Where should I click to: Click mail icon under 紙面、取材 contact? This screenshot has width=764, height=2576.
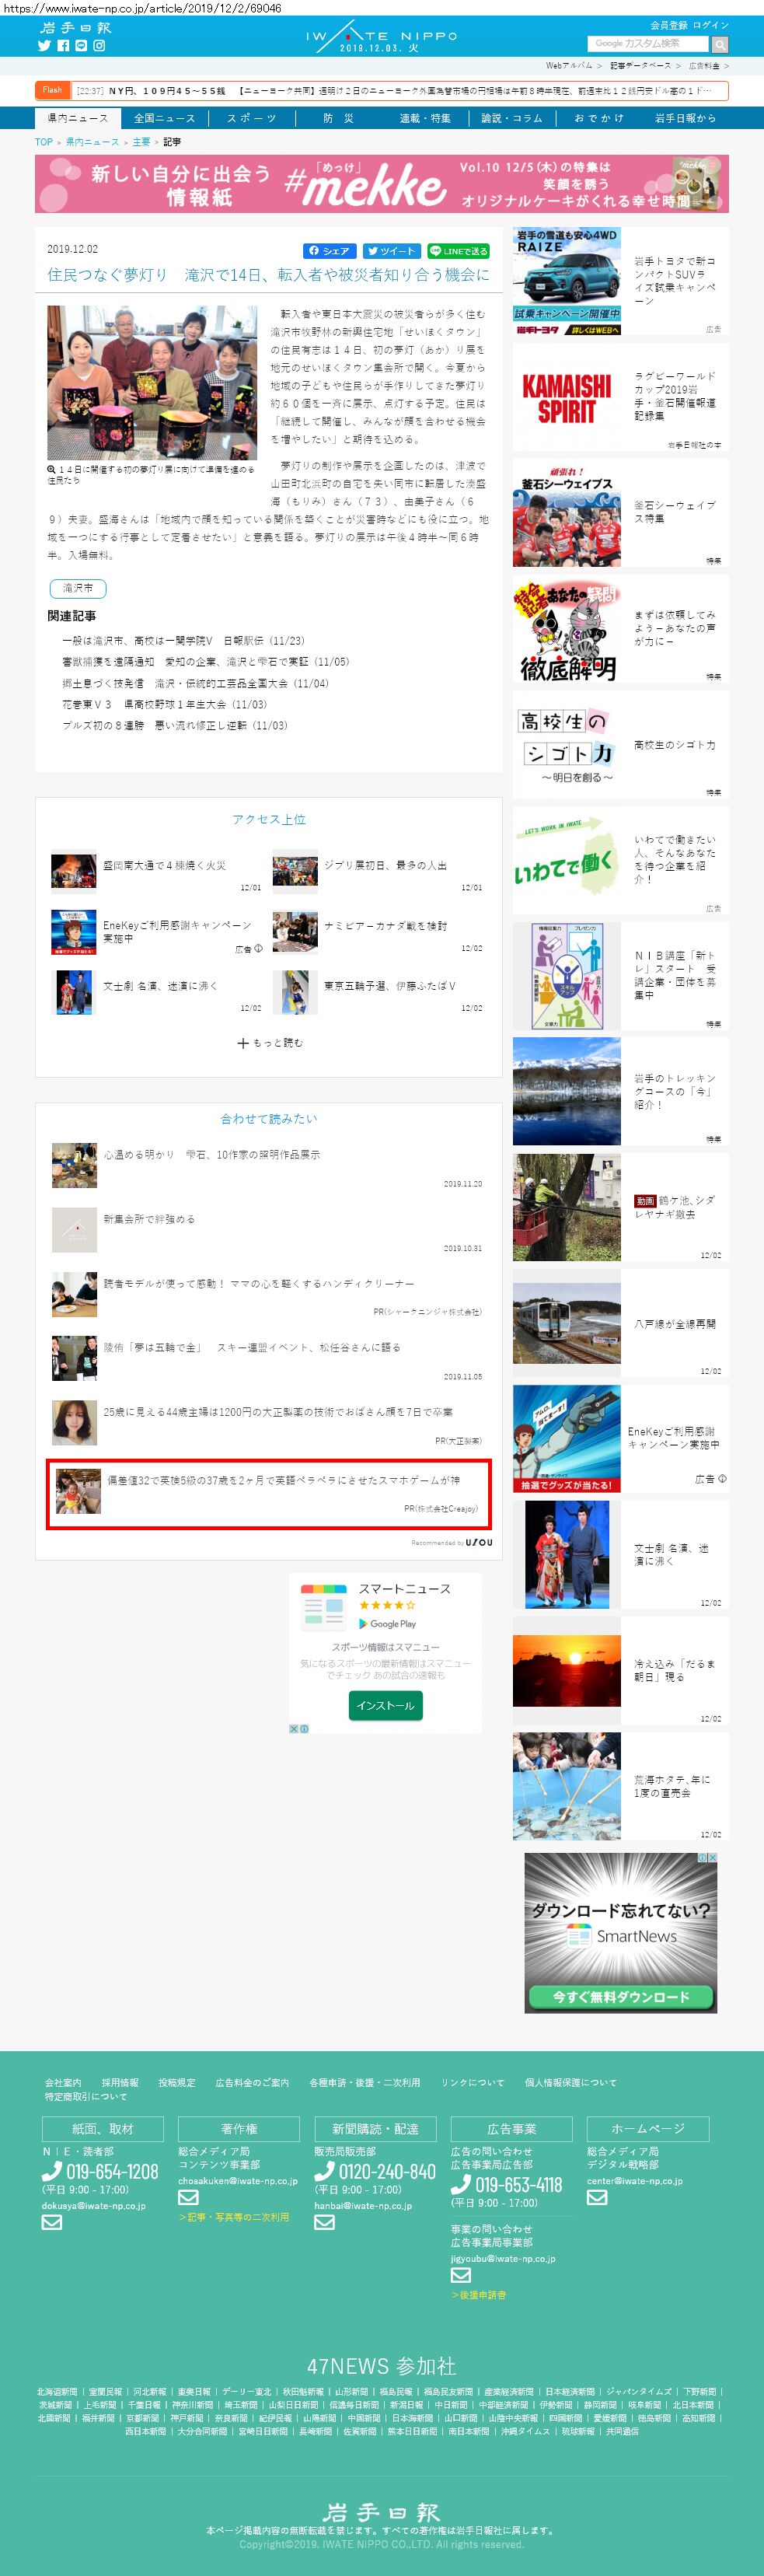[52, 2222]
